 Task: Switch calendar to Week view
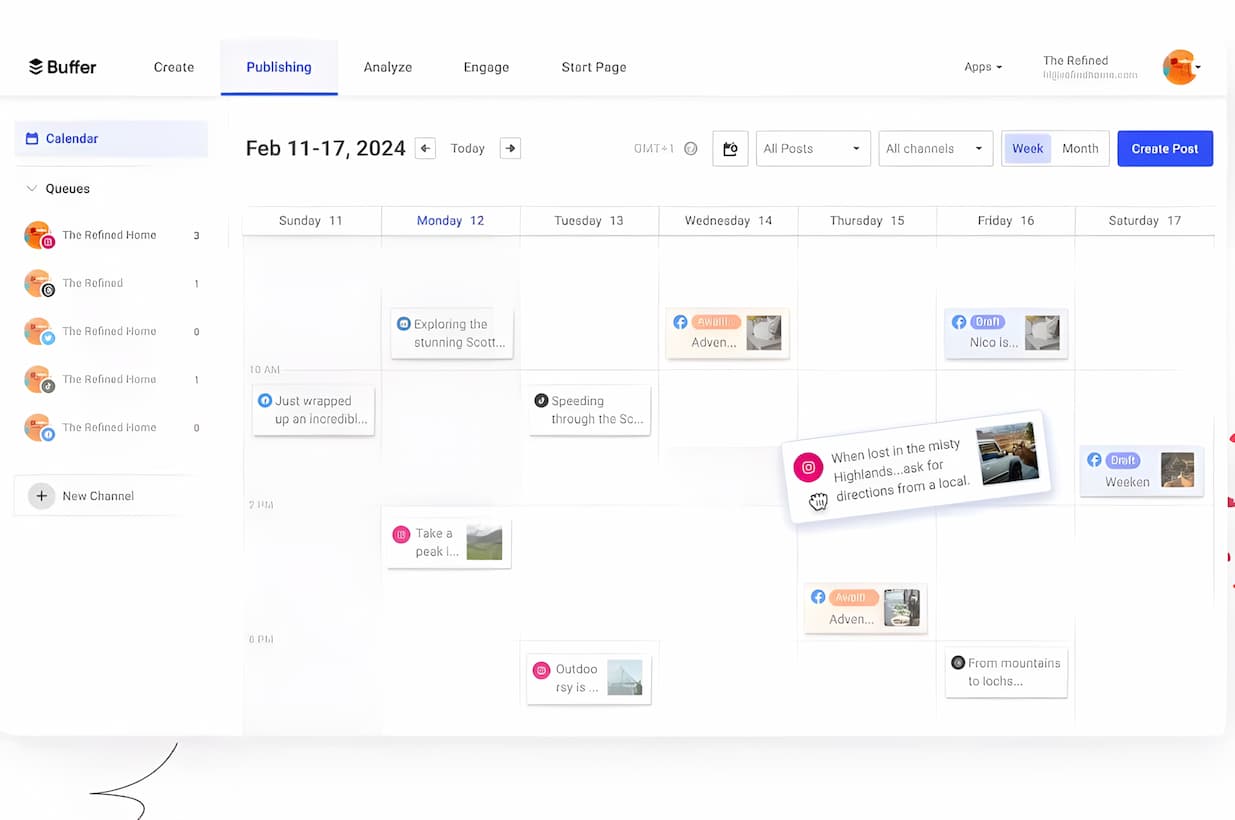(1027, 149)
